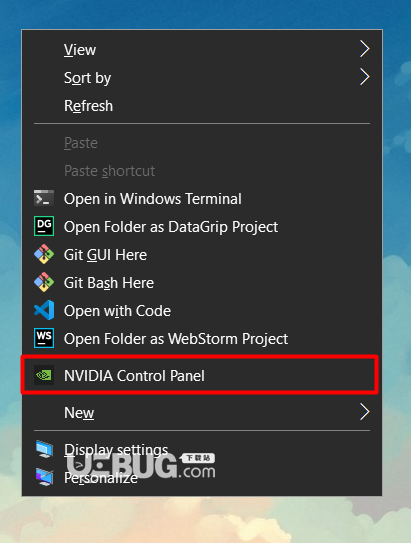Expand the Sort by submenu arrow
411x543 pixels.
click(364, 77)
